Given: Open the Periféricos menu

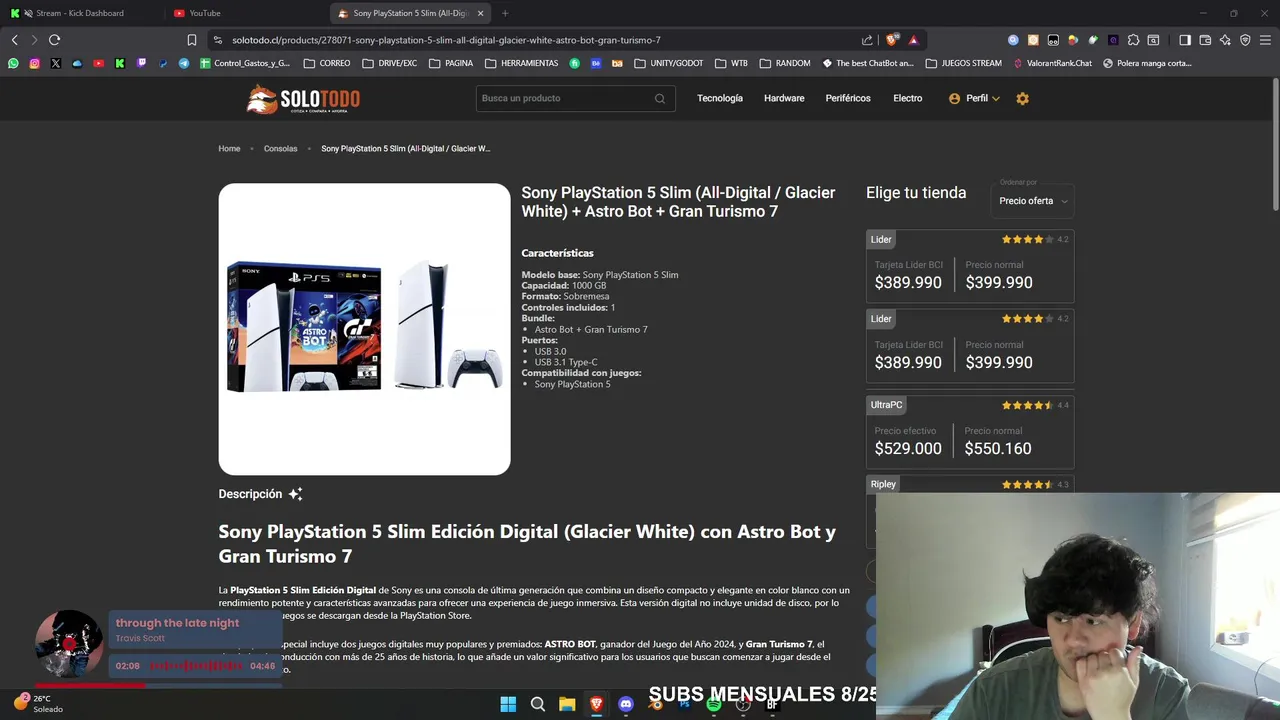Looking at the screenshot, I should [848, 98].
